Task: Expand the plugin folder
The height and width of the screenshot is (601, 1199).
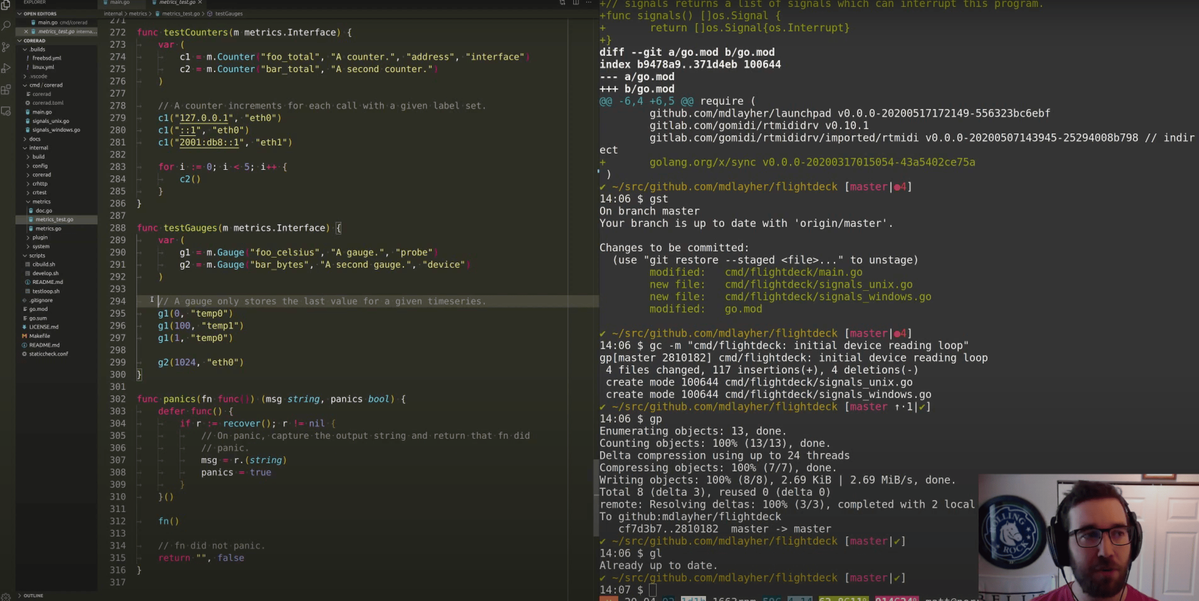Action: (x=40, y=238)
